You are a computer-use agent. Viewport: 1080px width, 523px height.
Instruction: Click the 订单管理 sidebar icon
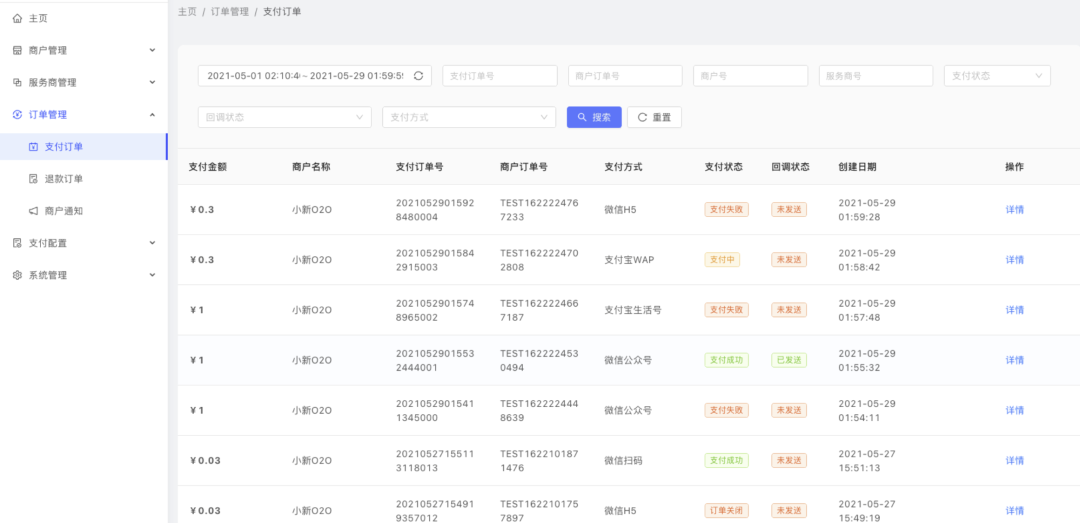(x=17, y=115)
